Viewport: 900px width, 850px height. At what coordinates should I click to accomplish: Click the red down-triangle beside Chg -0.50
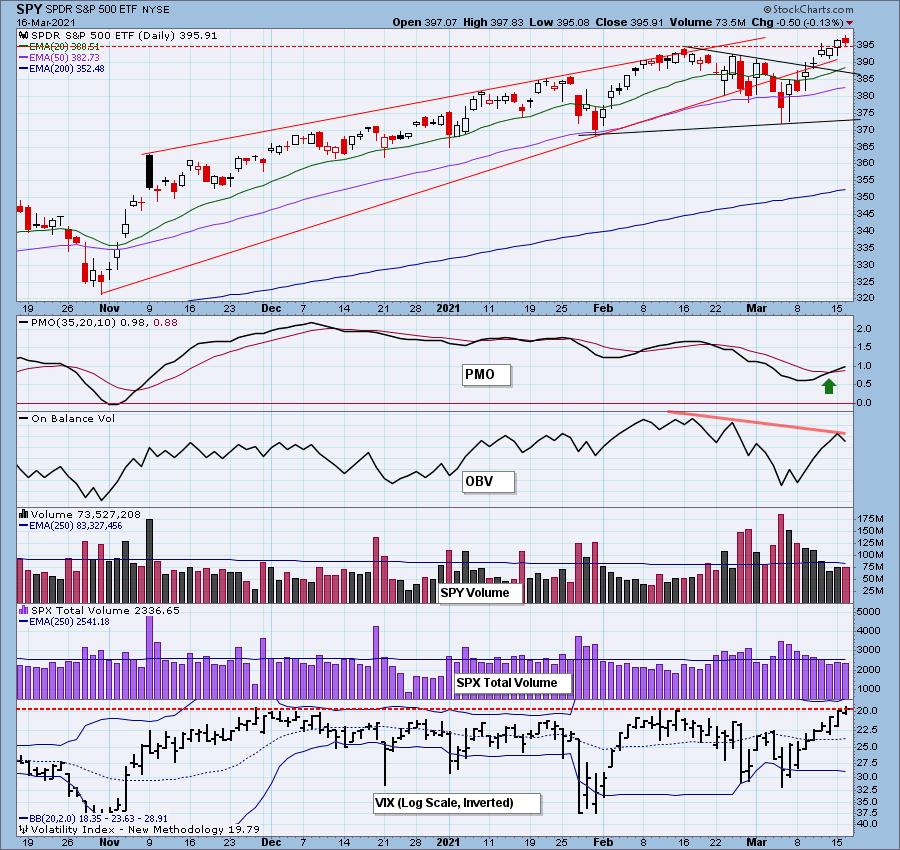(849, 23)
